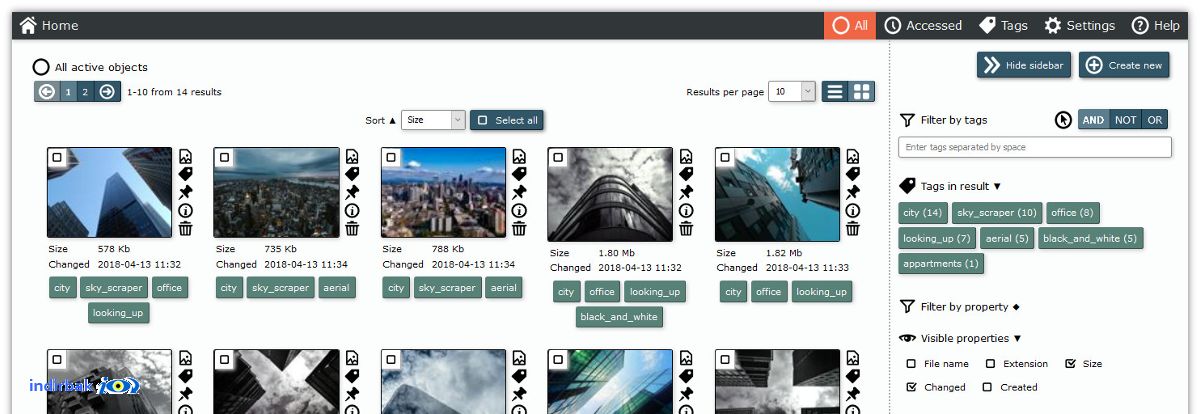The image size is (1200, 414).
Task: Delete the 1.80 Mb image
Action: pyautogui.click(x=686, y=229)
